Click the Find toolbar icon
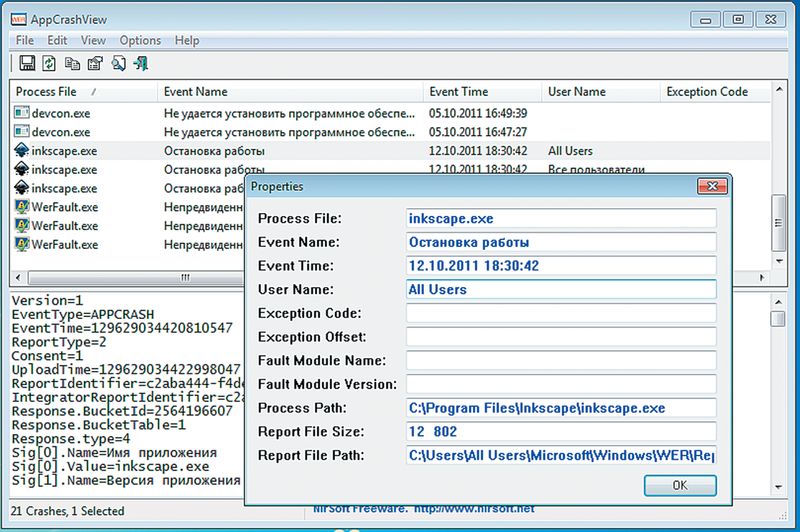800x532 pixels. coord(118,64)
